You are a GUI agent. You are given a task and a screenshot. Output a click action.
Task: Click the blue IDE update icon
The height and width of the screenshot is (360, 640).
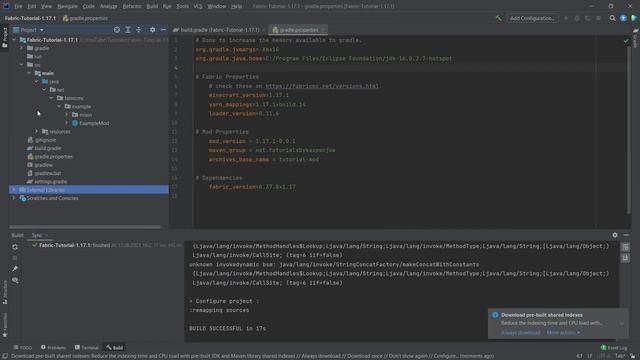623,18
